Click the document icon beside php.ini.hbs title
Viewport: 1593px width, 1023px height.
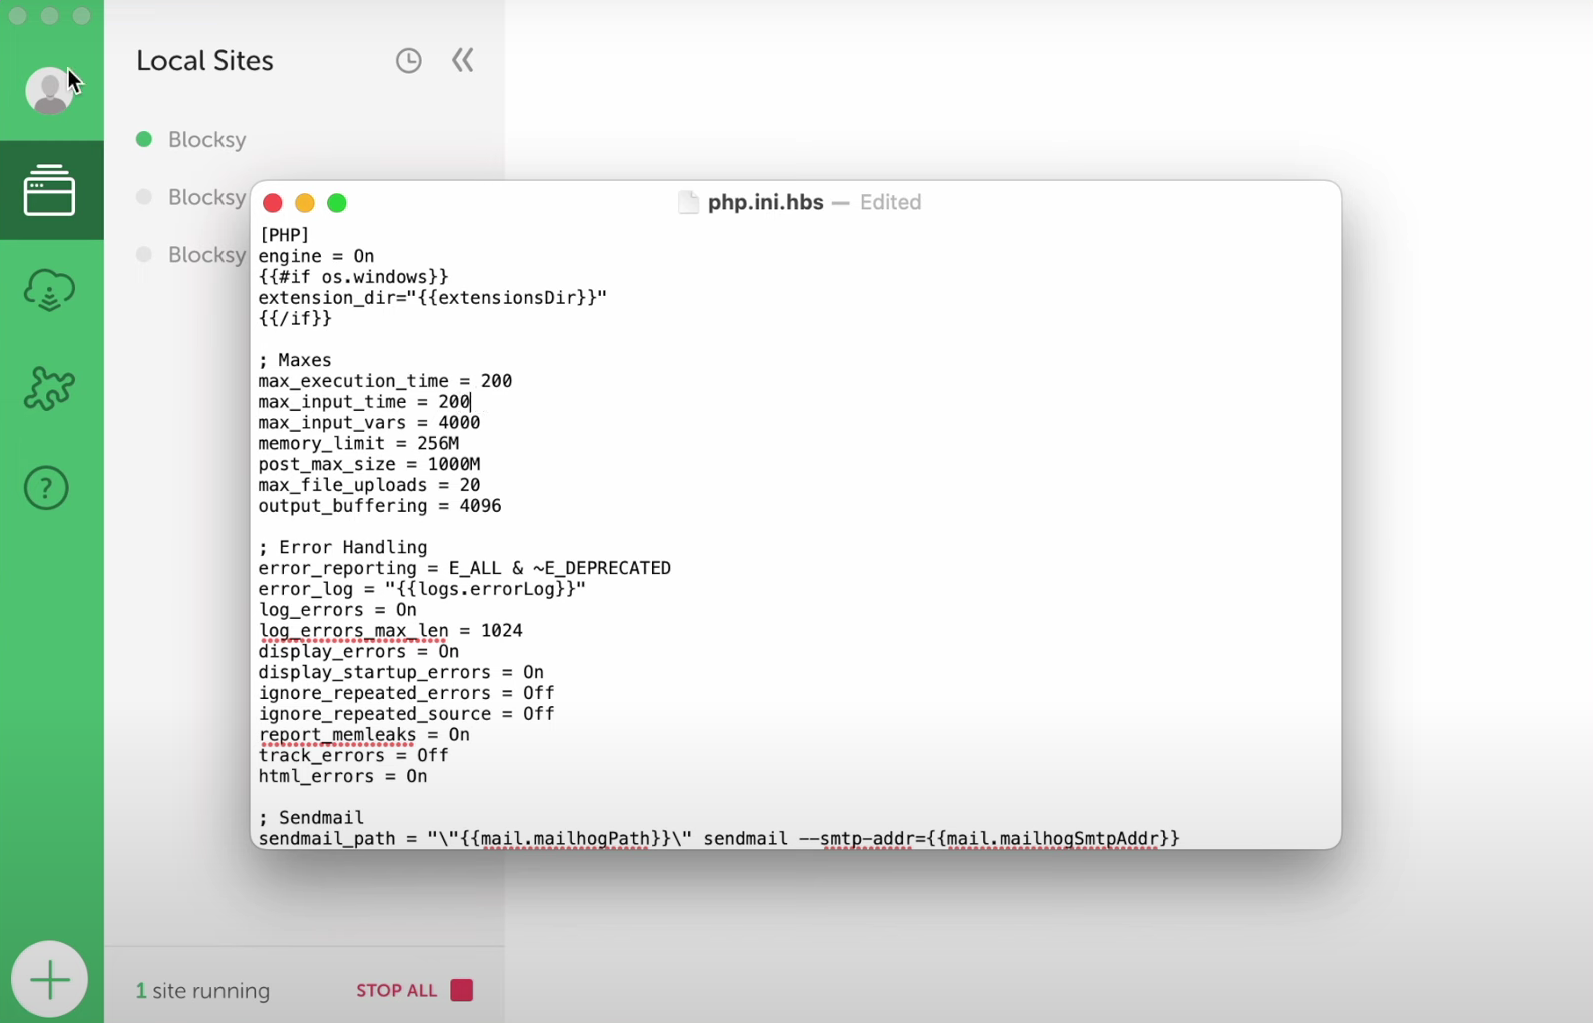pos(688,202)
